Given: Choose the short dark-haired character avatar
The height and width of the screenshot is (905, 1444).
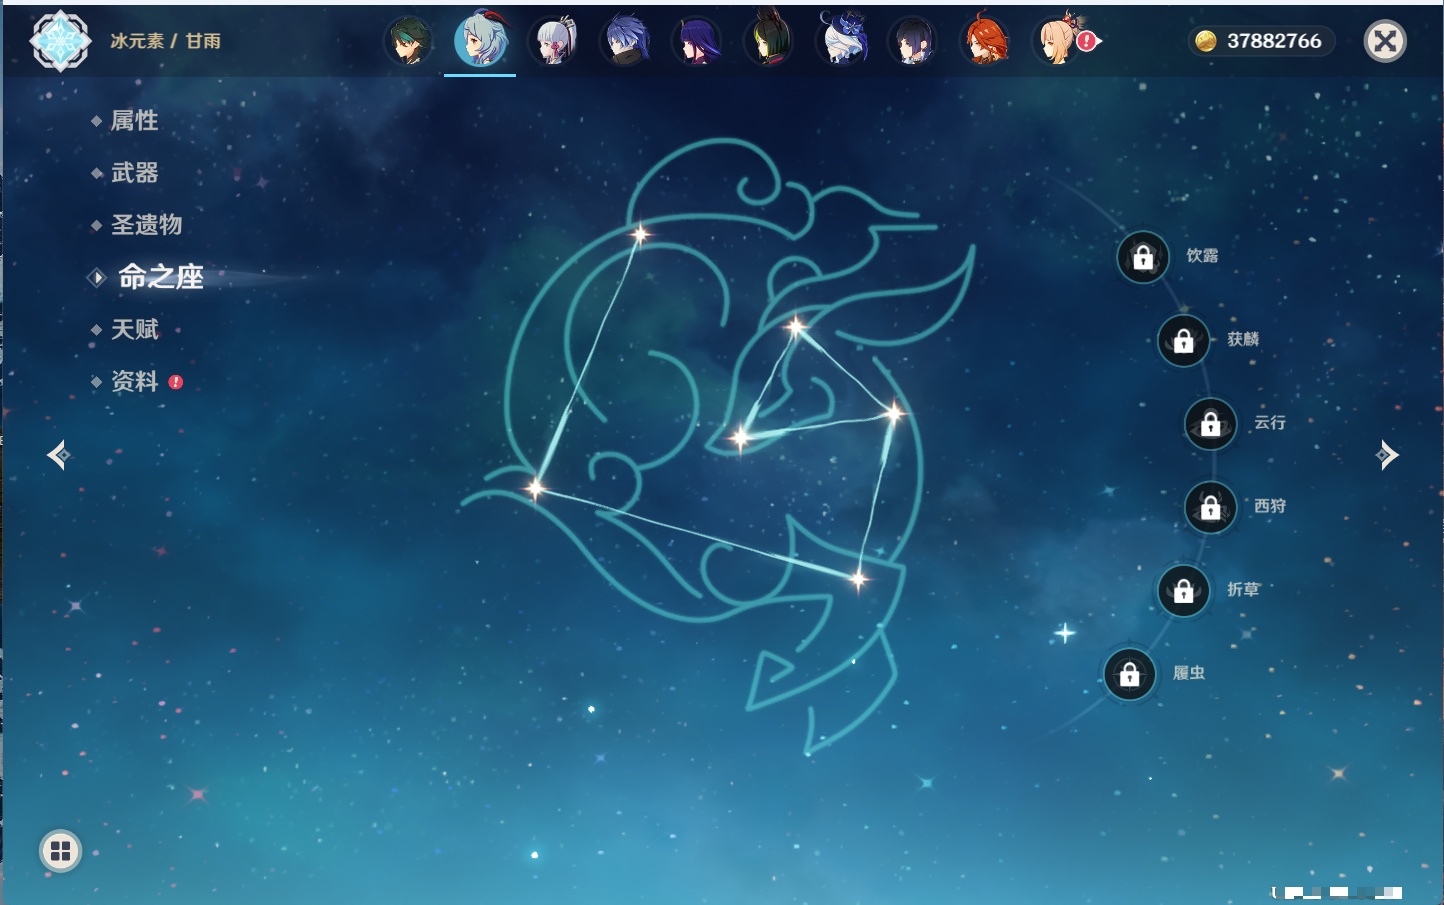Looking at the screenshot, I should (914, 41).
